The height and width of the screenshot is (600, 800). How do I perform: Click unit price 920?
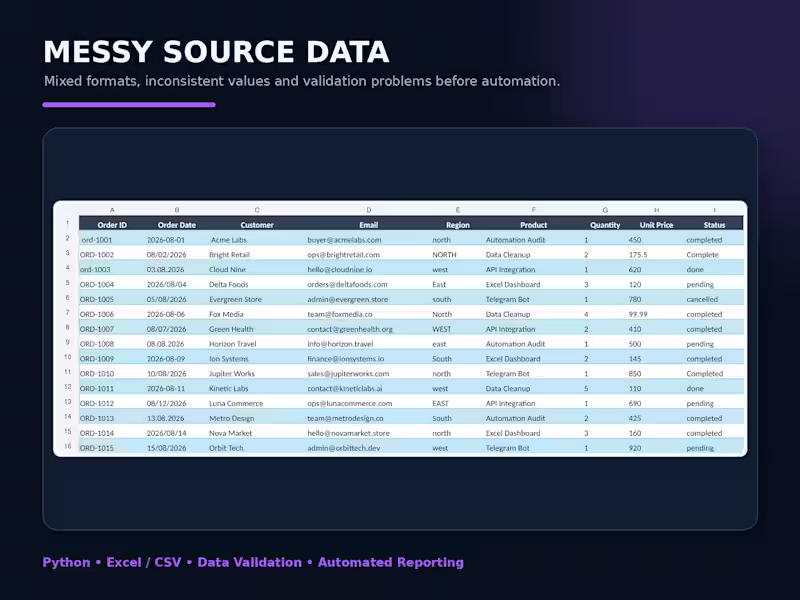point(635,447)
